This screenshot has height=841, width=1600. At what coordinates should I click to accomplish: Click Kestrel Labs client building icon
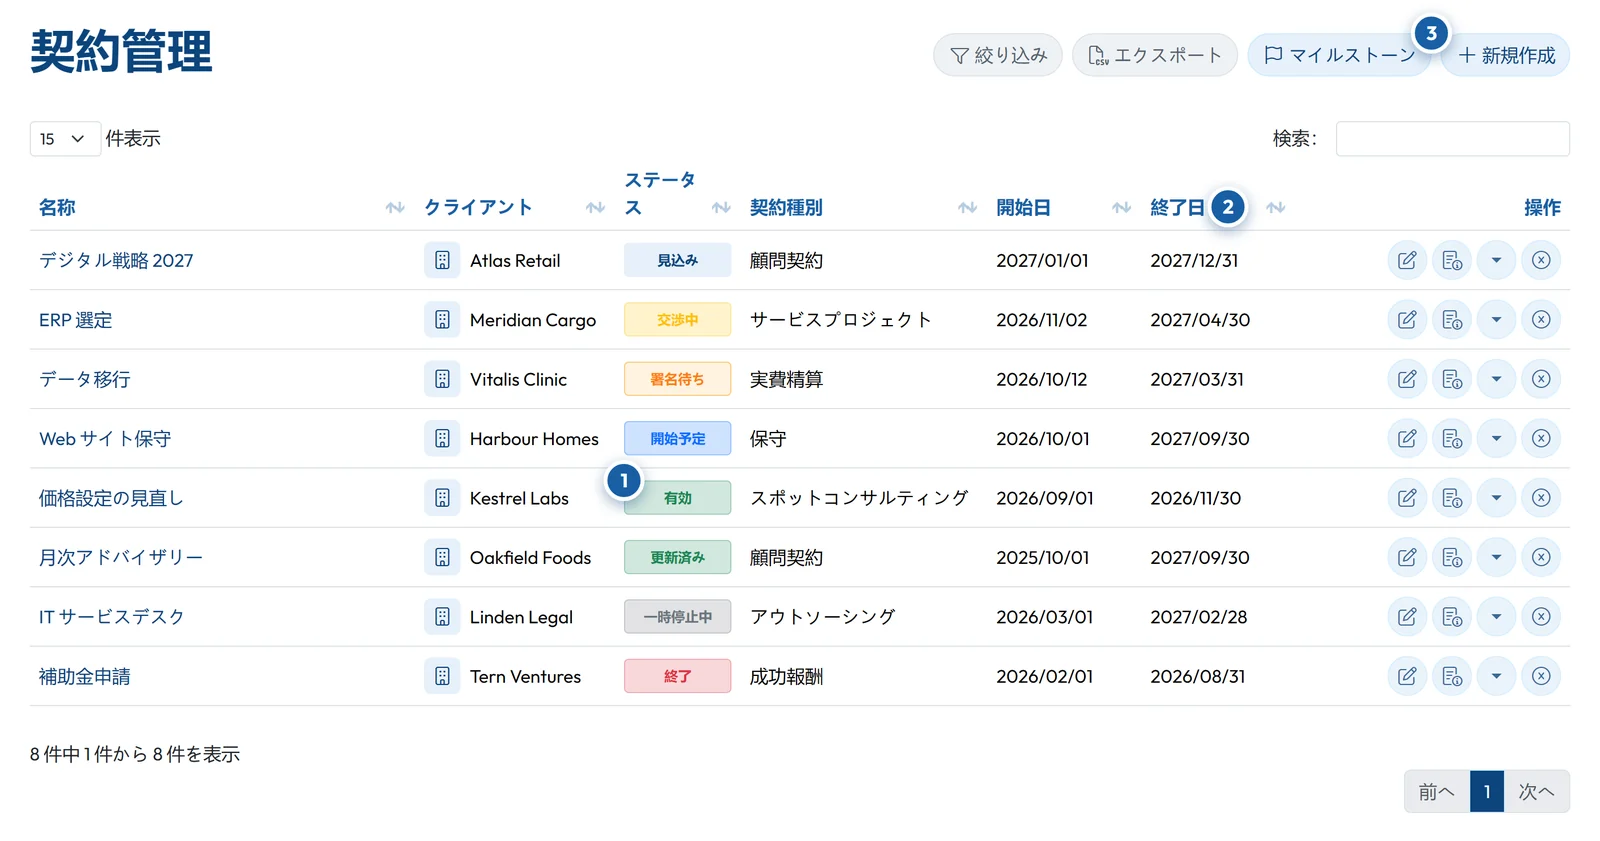(x=442, y=498)
